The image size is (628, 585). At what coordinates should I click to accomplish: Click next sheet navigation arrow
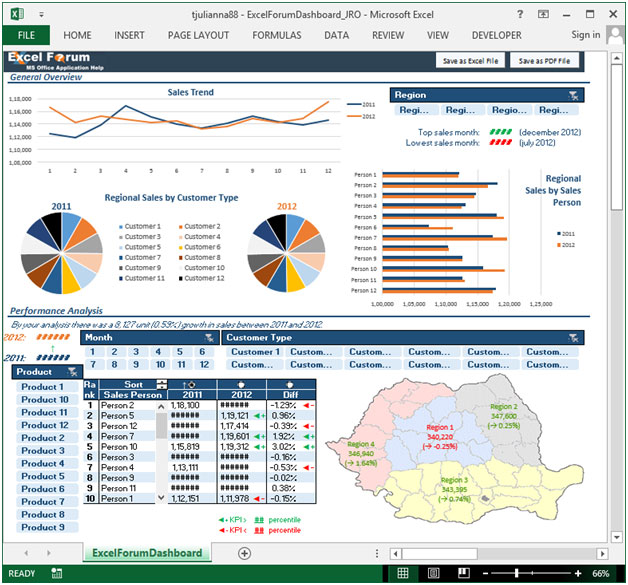(49, 553)
